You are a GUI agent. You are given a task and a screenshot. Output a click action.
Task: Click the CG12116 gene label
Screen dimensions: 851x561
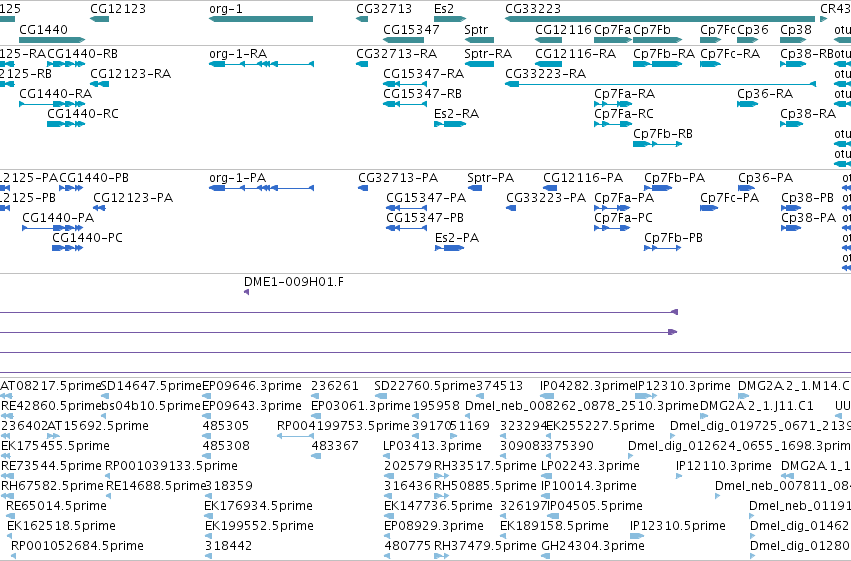coord(563,29)
